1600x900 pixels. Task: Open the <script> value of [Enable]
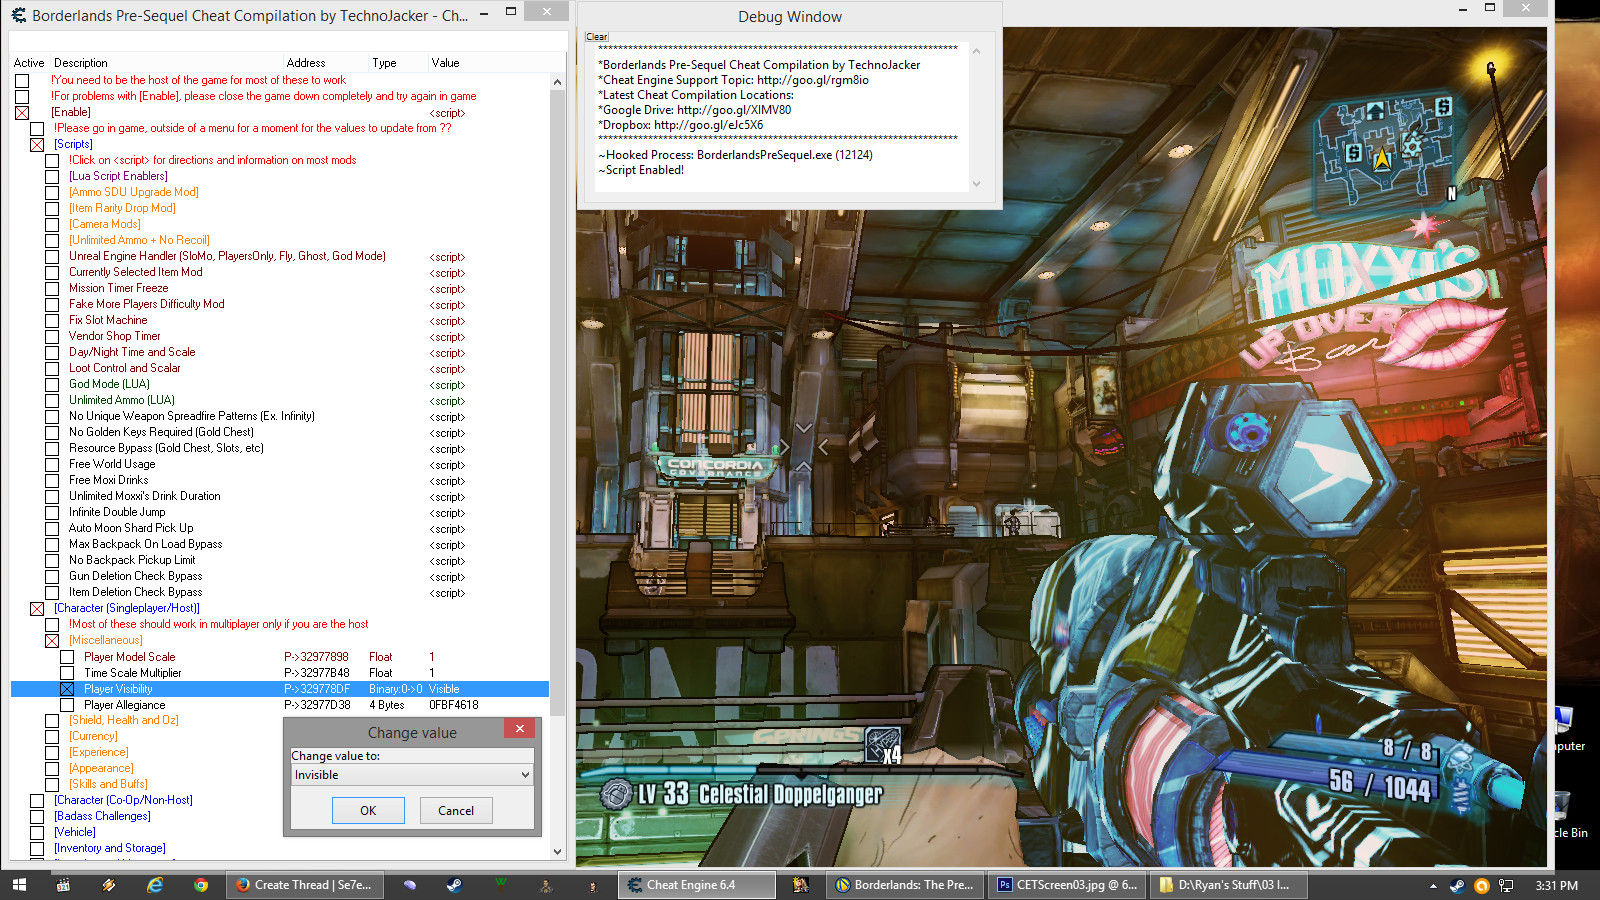[447, 113]
